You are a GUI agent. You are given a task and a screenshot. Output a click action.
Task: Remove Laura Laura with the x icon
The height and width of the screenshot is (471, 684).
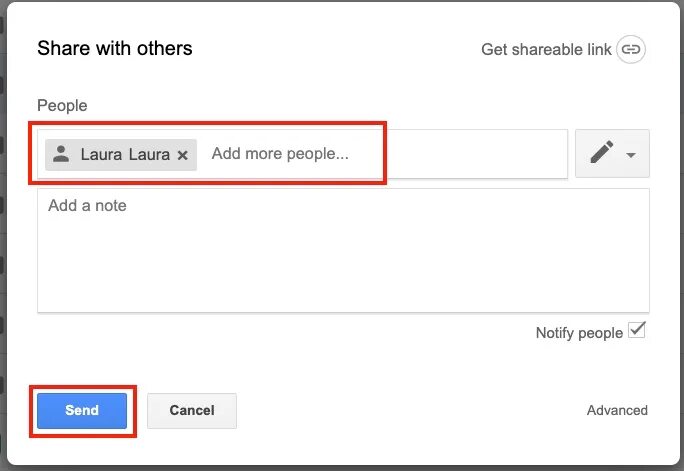182,155
